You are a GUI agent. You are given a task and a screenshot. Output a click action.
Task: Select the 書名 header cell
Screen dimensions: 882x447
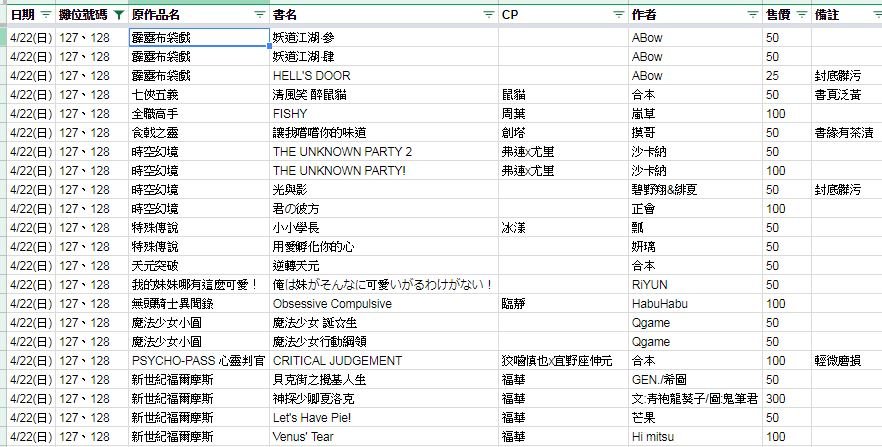[384, 15]
